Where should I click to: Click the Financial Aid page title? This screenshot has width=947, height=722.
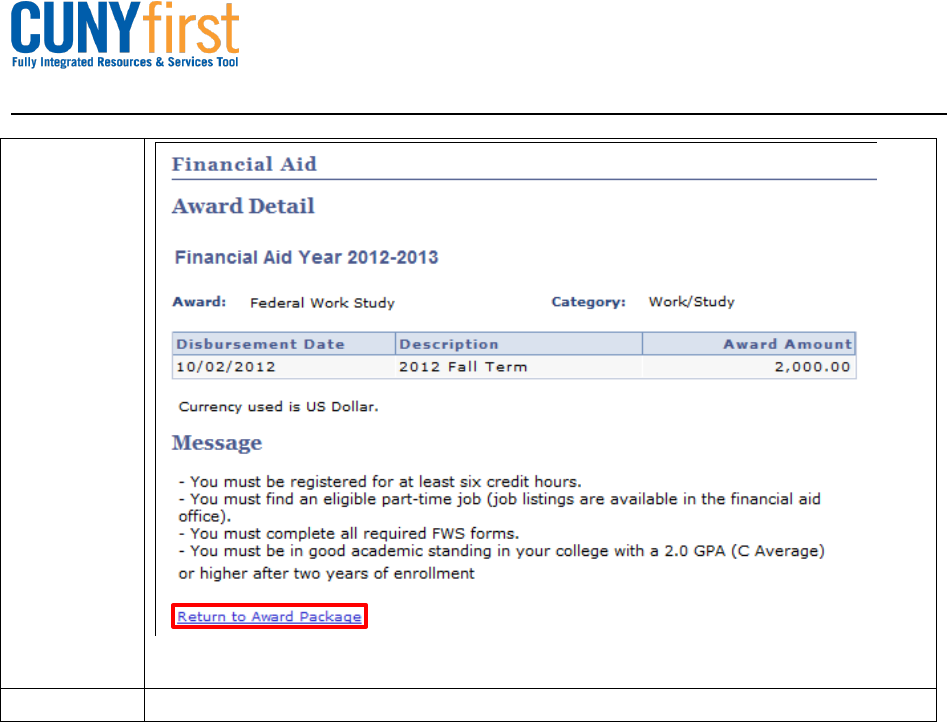[x=244, y=164]
